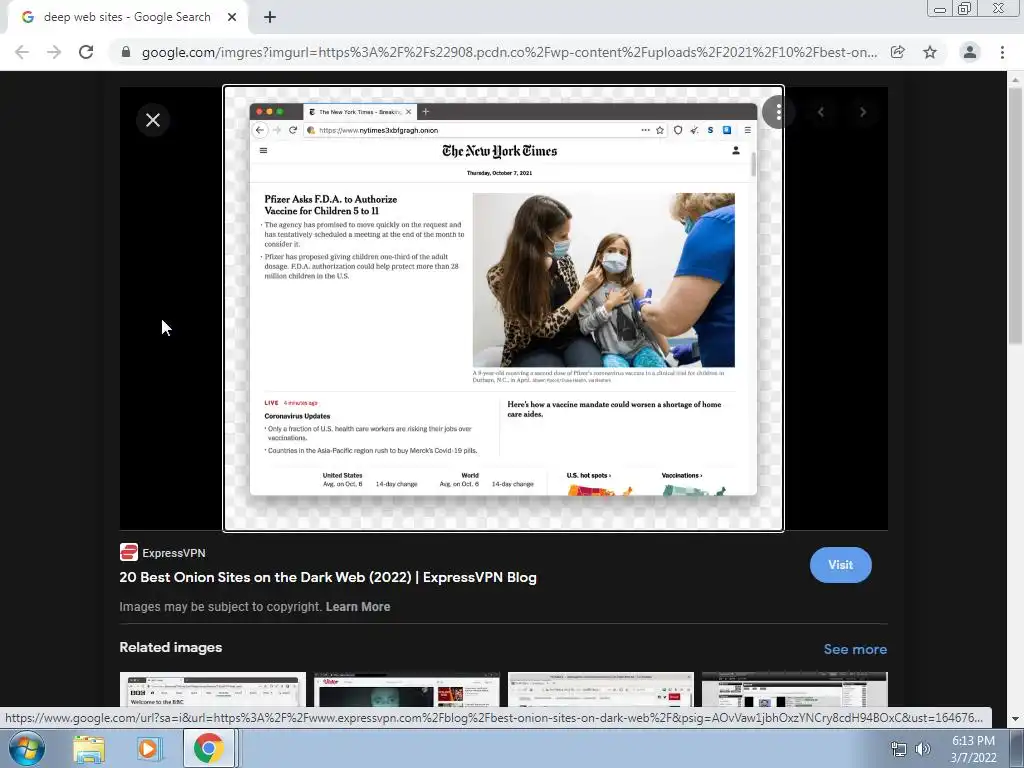
Task: Open Windows Media Player from the taskbar
Action: (x=148, y=749)
